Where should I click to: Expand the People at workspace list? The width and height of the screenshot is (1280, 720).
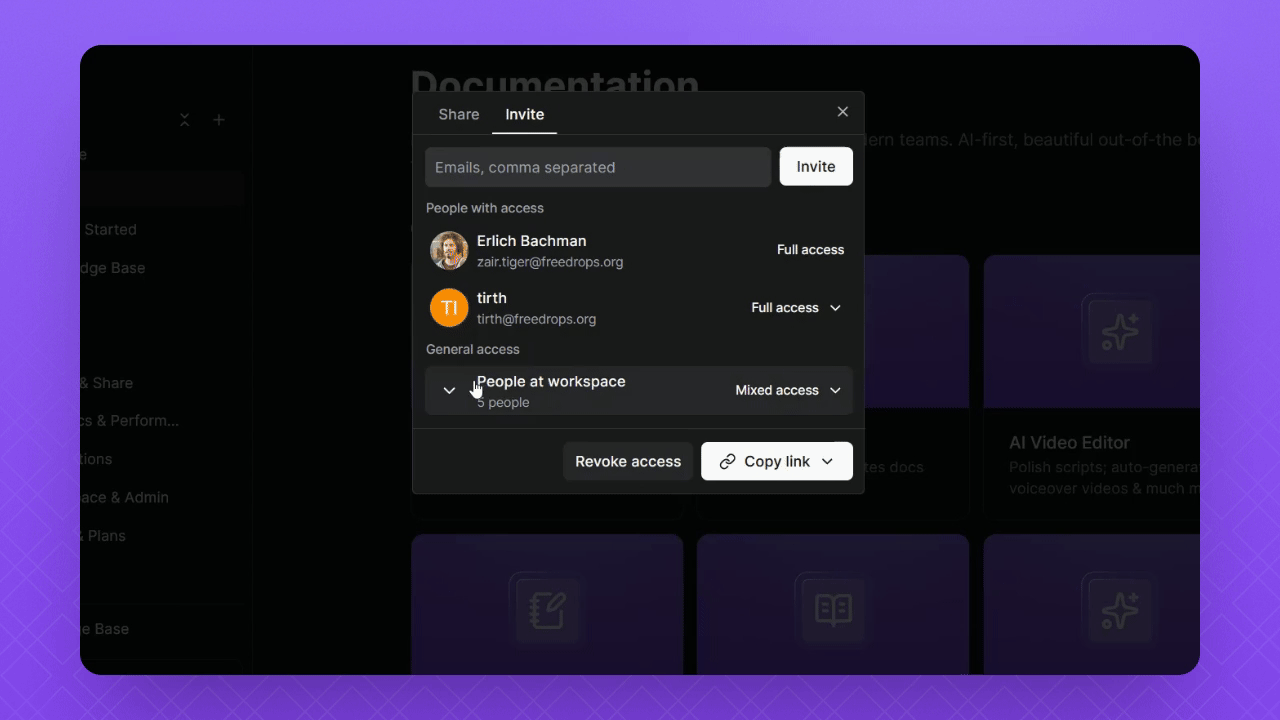(x=449, y=391)
